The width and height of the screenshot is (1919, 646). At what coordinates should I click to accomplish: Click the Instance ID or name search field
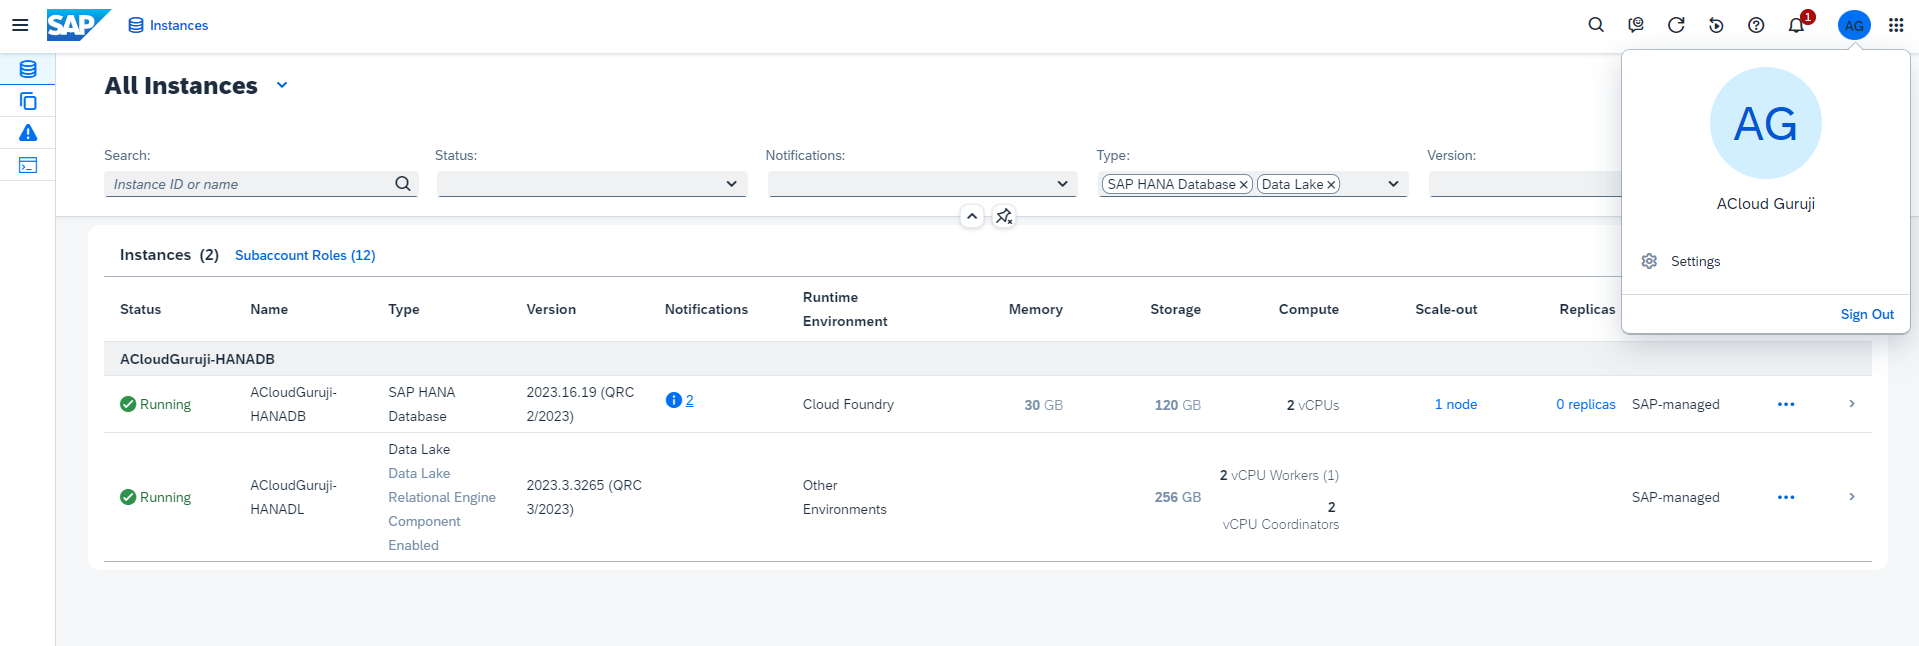250,184
